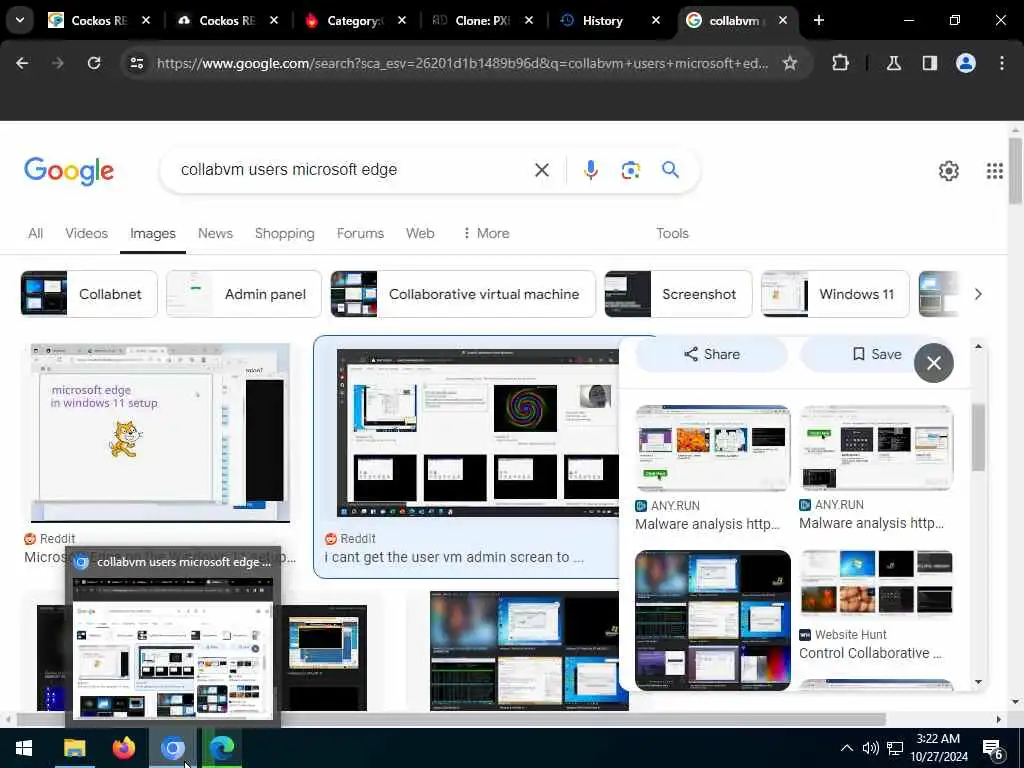Viewport: 1024px width, 768px height.
Task: Click the Google search text box
Action: point(353,170)
